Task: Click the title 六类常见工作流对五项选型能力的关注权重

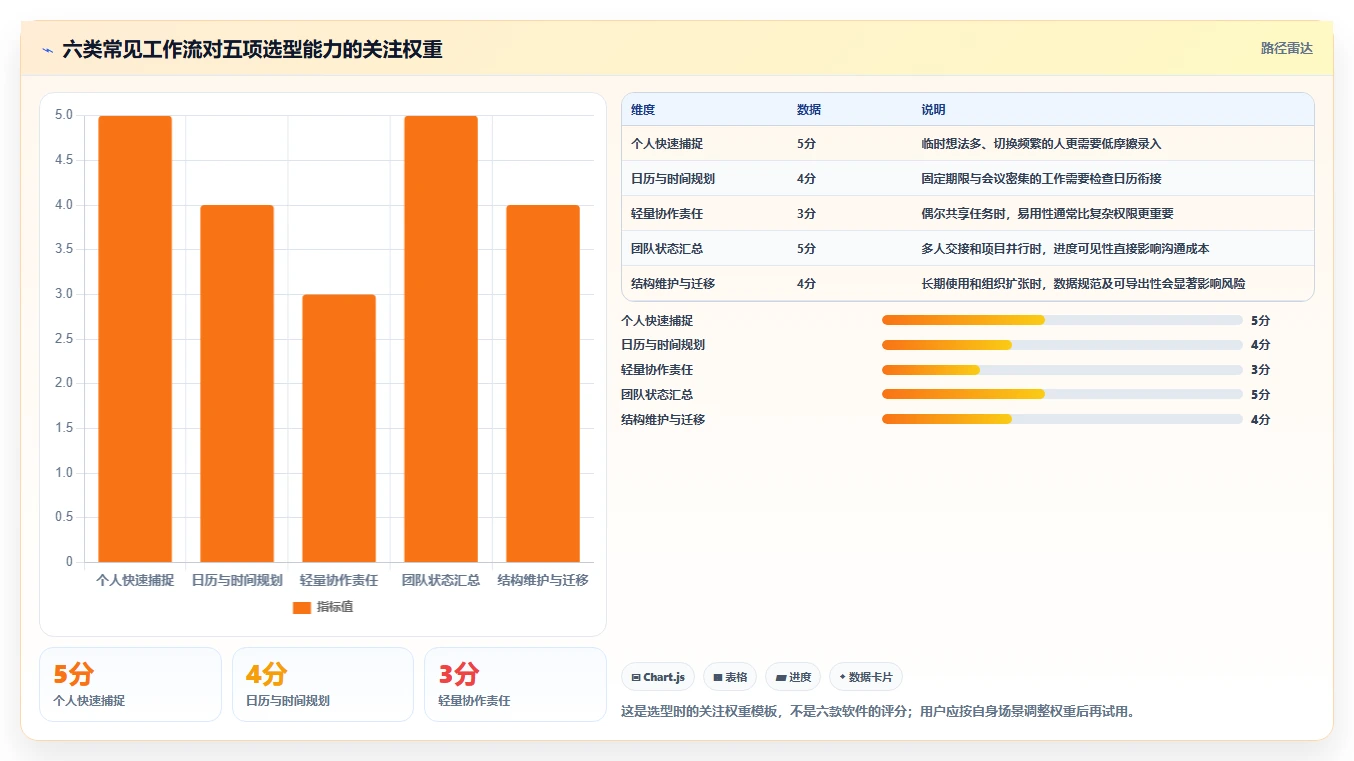Action: (x=252, y=49)
